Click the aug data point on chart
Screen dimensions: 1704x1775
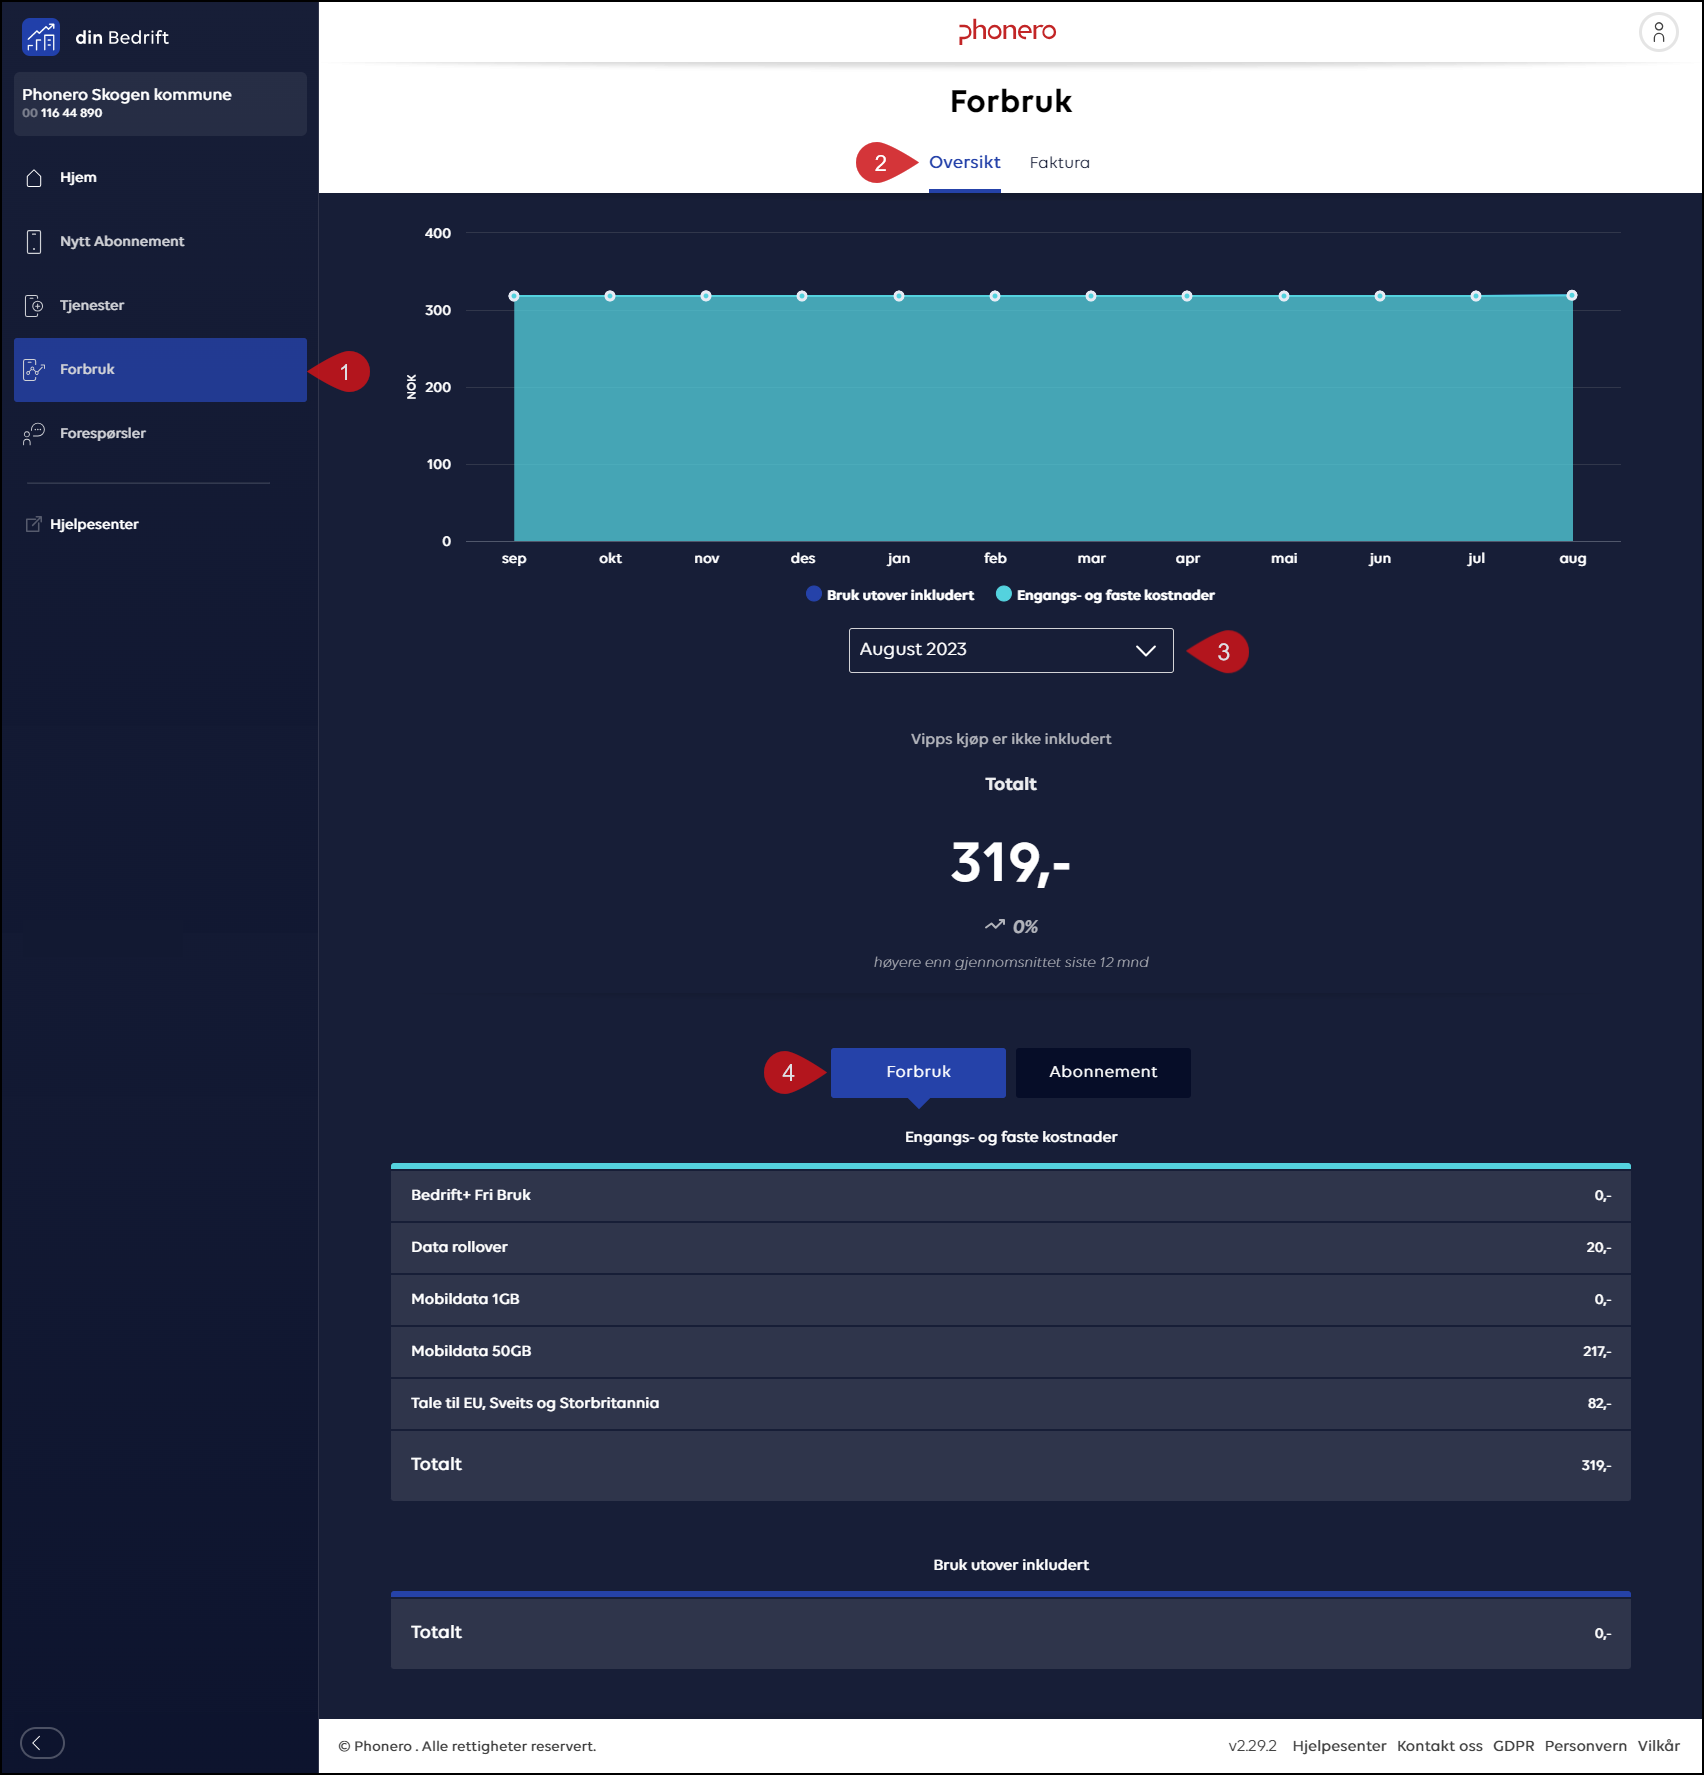point(1572,295)
